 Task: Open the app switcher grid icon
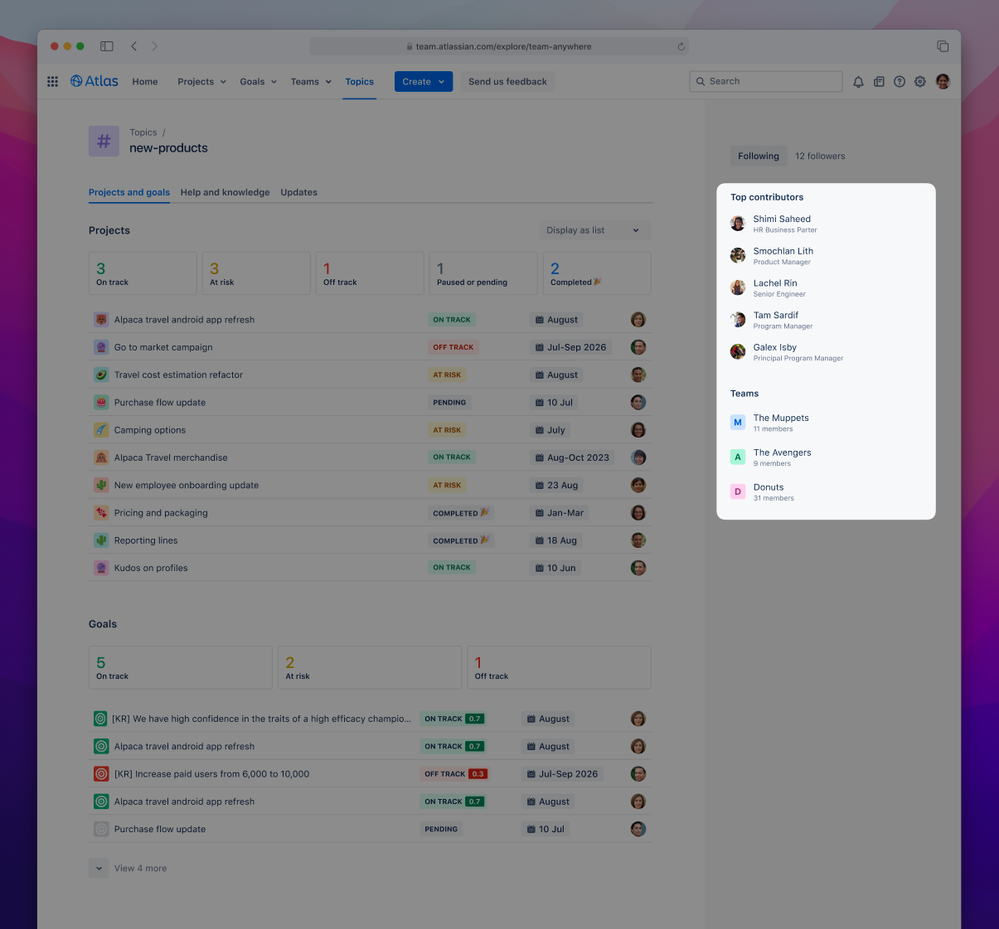pos(52,82)
